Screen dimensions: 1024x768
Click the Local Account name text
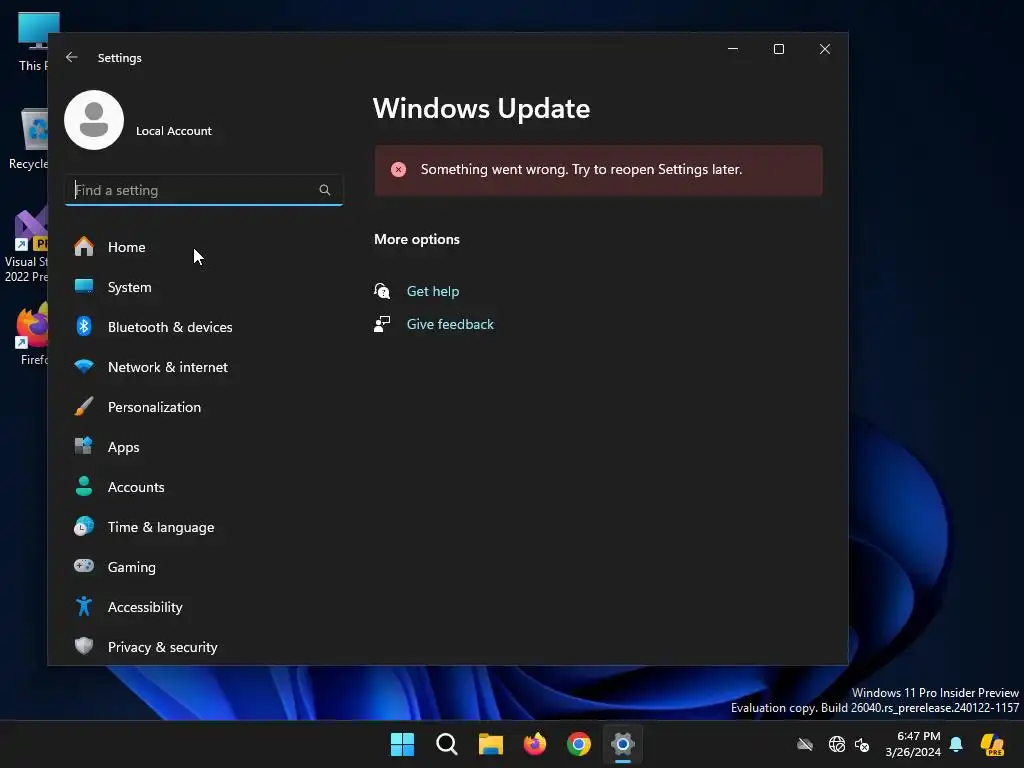pyautogui.click(x=174, y=131)
